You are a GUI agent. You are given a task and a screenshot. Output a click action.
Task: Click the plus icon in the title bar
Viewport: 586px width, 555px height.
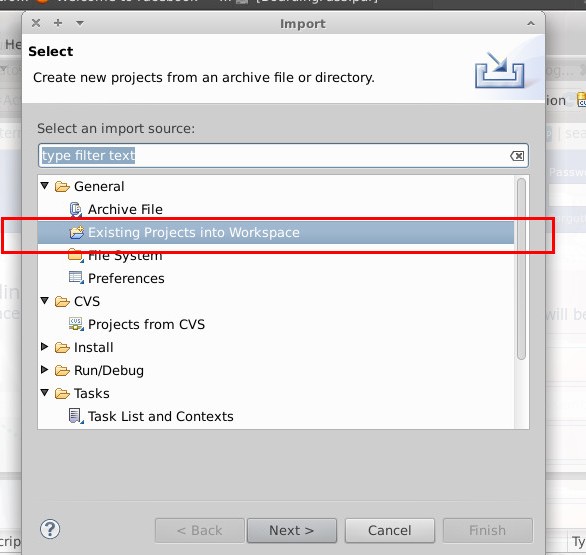pos(58,23)
